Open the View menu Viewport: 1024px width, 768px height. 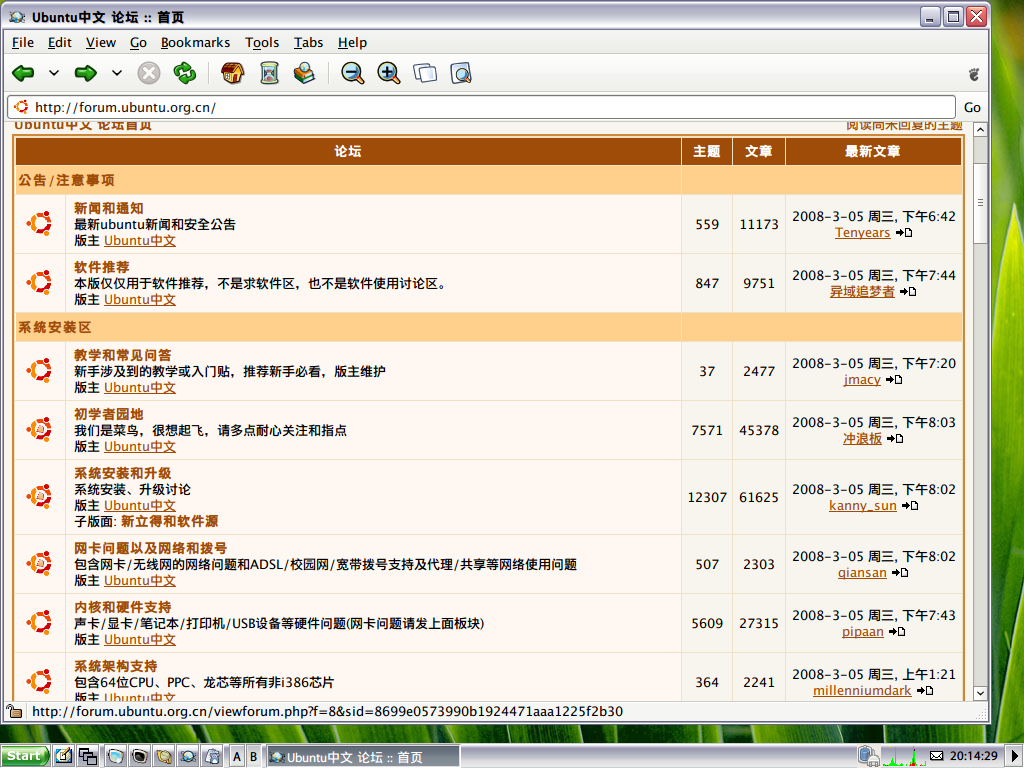[101, 42]
